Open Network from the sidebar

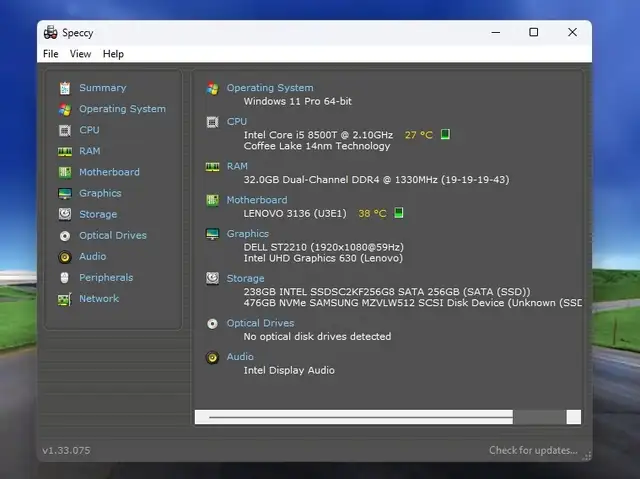point(99,299)
